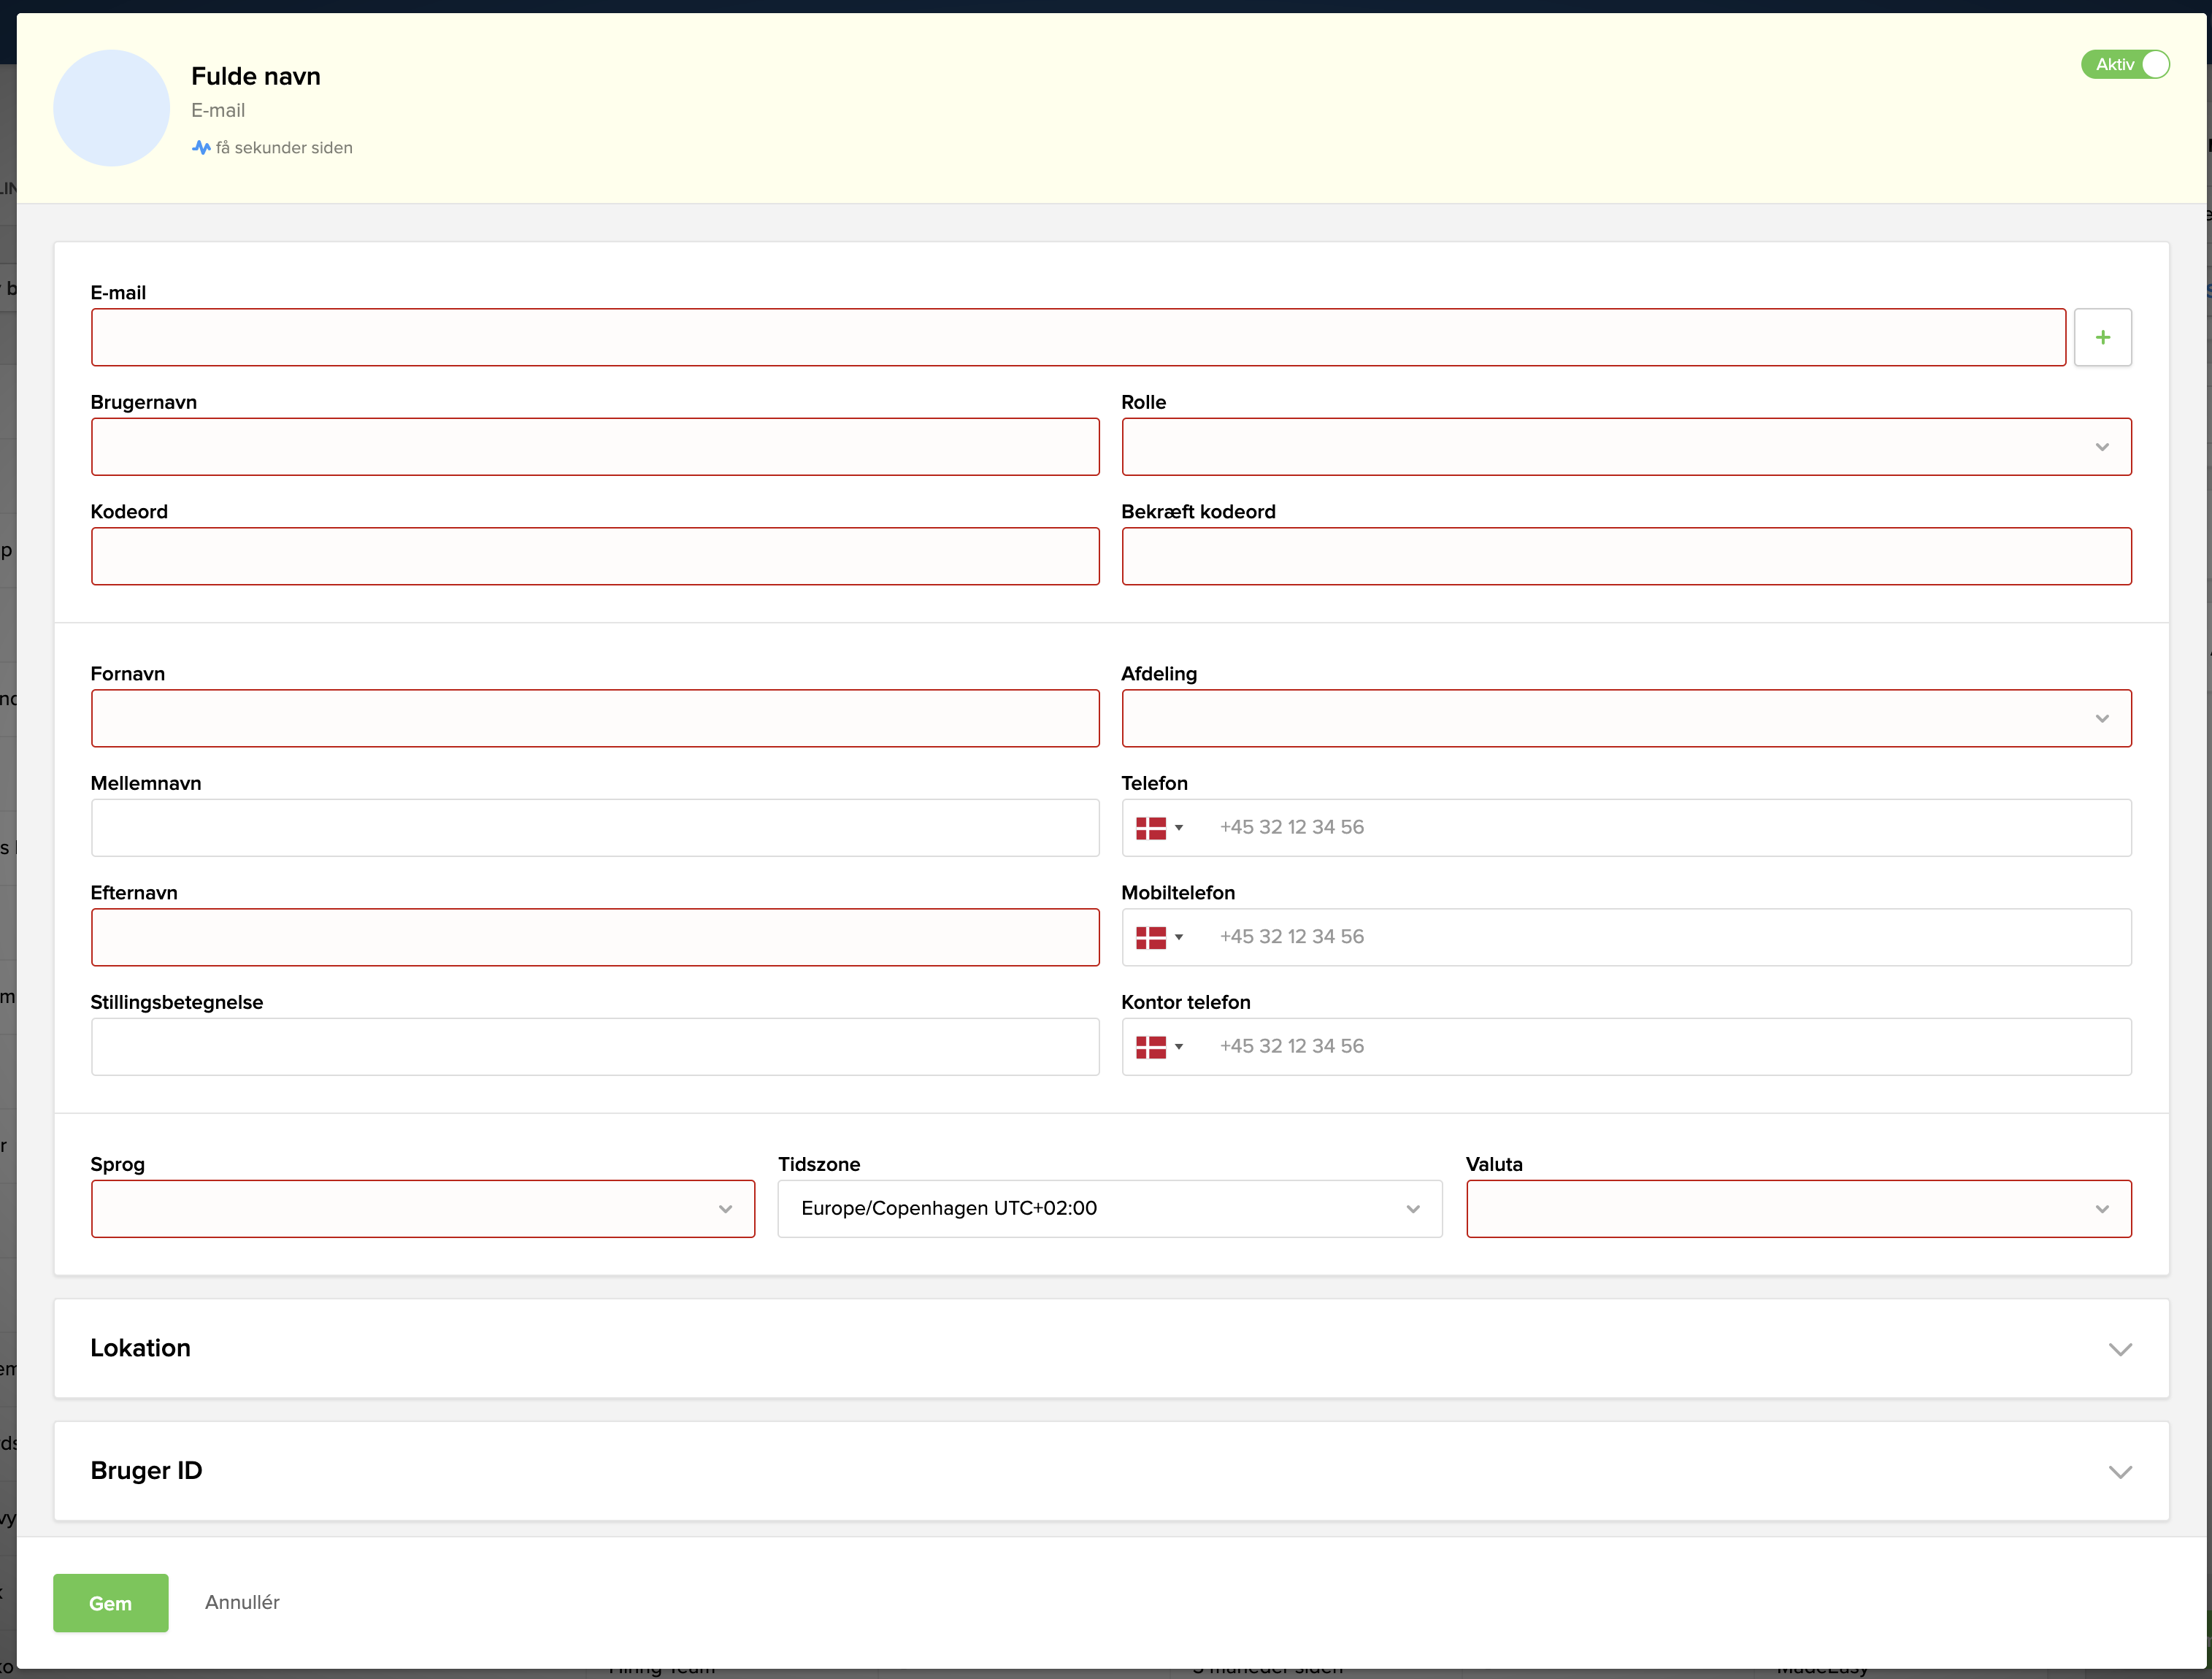2212x1679 pixels.
Task: Click the Annullér link
Action: pos(242,1602)
